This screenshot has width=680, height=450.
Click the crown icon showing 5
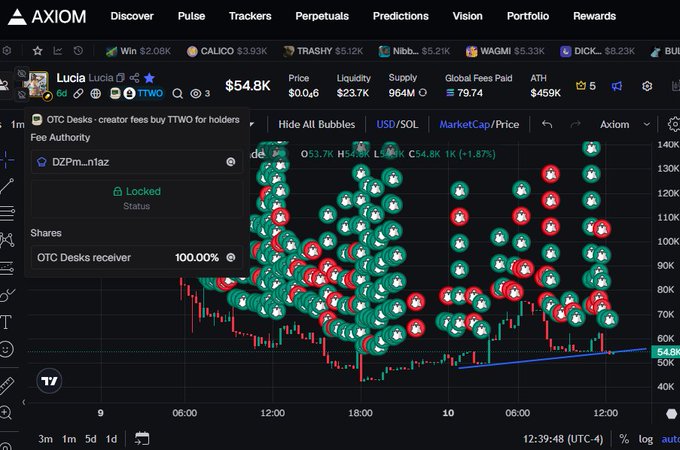tap(585, 86)
